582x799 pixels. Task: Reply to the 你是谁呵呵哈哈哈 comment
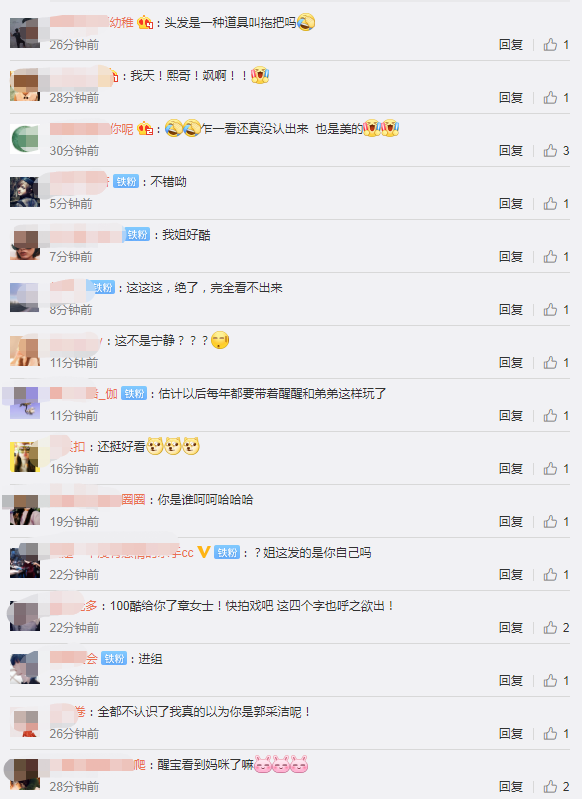click(511, 522)
